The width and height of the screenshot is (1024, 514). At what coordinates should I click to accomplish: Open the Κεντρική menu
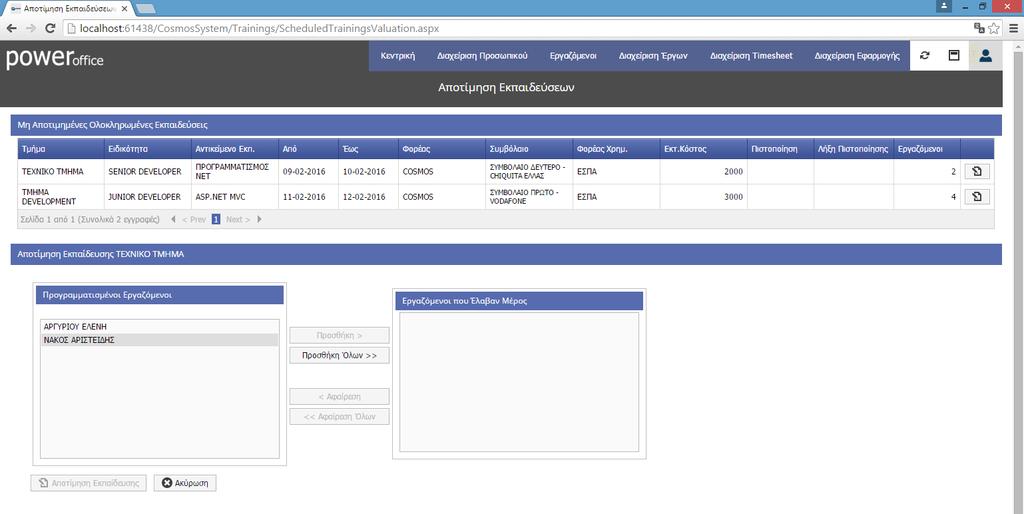[398, 56]
